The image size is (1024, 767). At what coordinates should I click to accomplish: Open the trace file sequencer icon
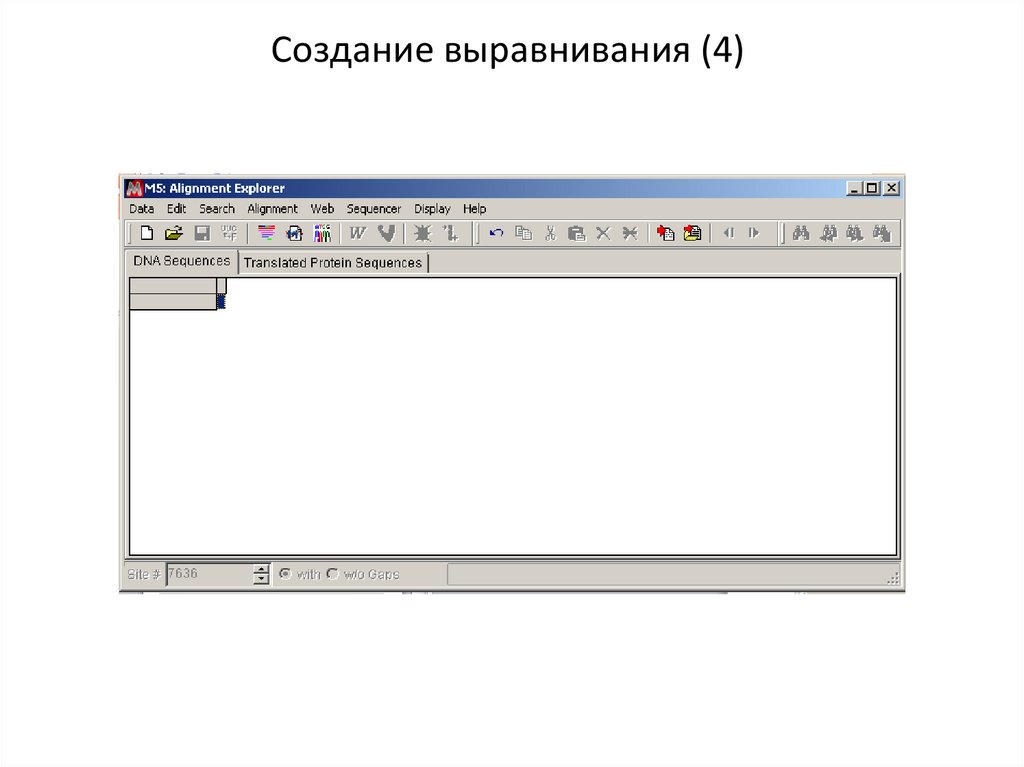point(323,233)
